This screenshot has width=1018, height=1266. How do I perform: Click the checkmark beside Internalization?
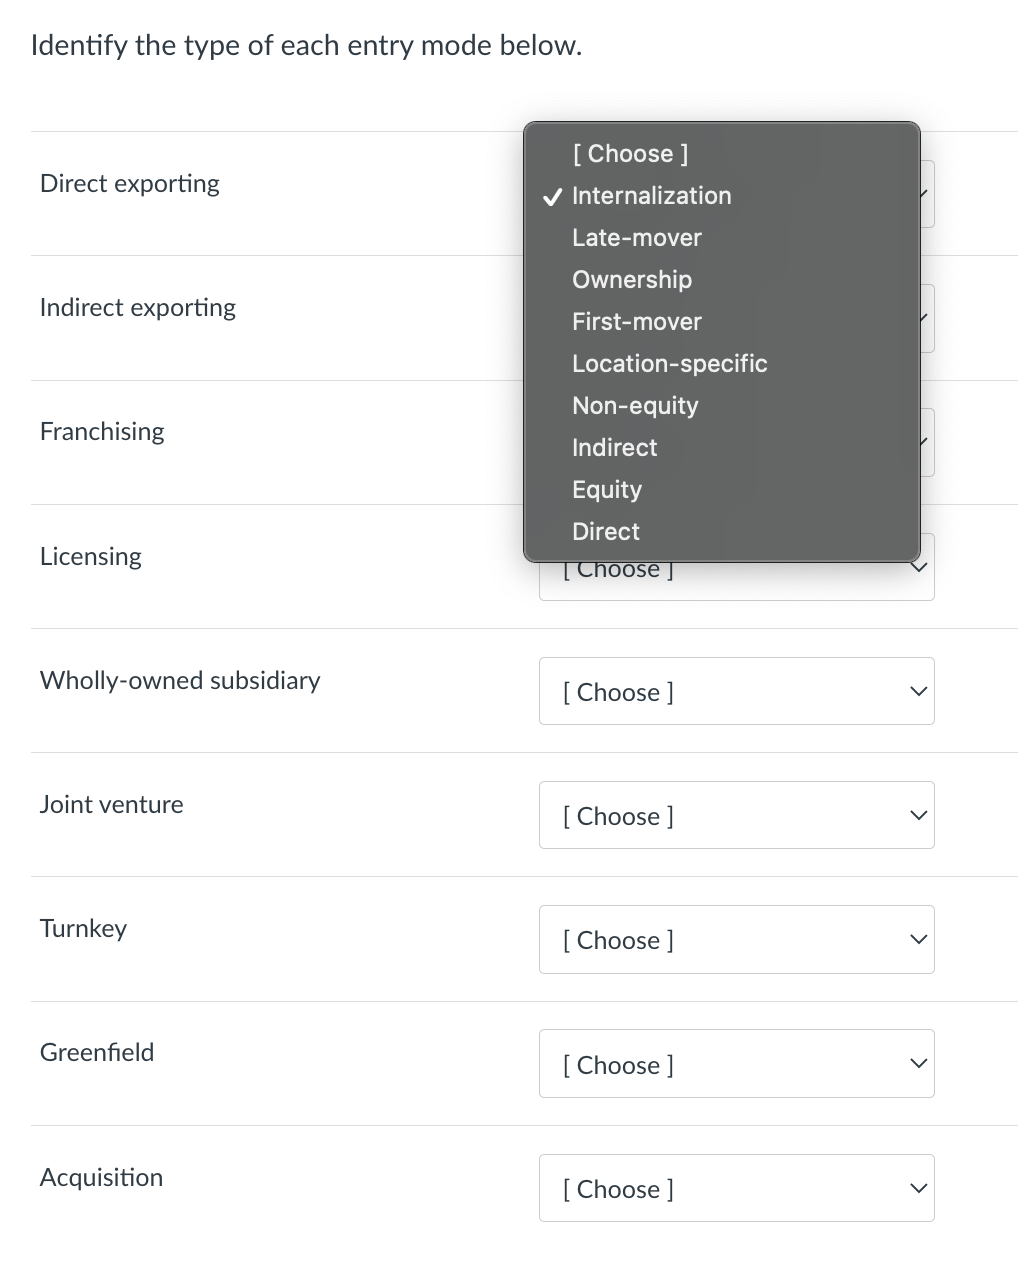pyautogui.click(x=552, y=197)
